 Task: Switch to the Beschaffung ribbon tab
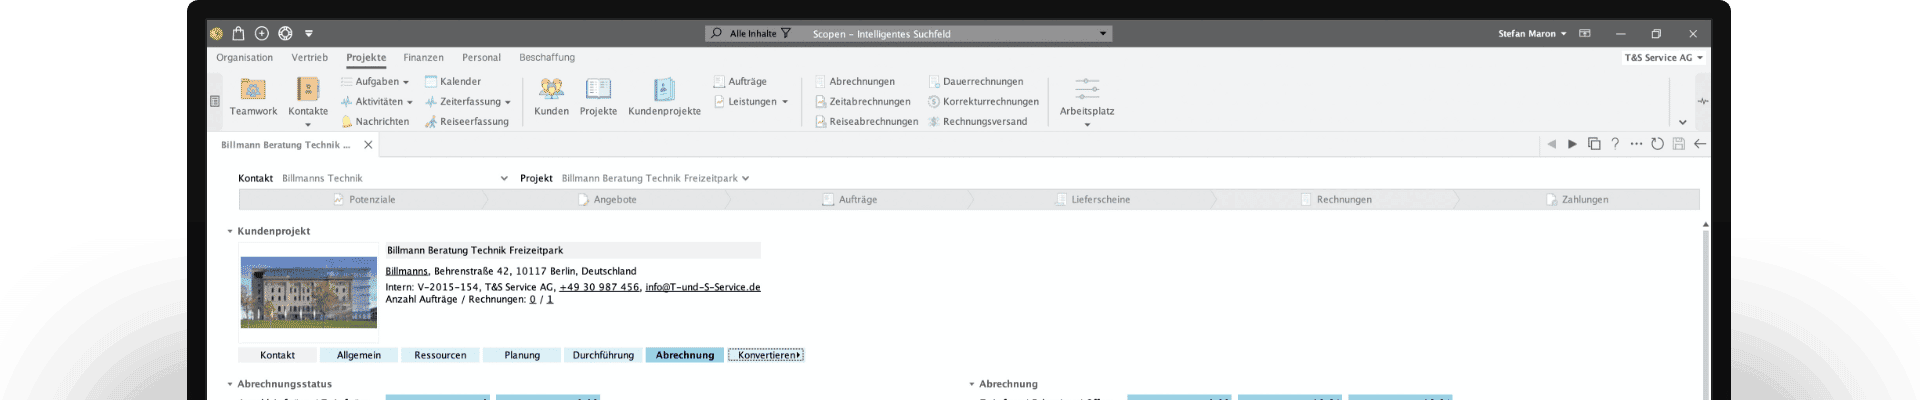547,58
